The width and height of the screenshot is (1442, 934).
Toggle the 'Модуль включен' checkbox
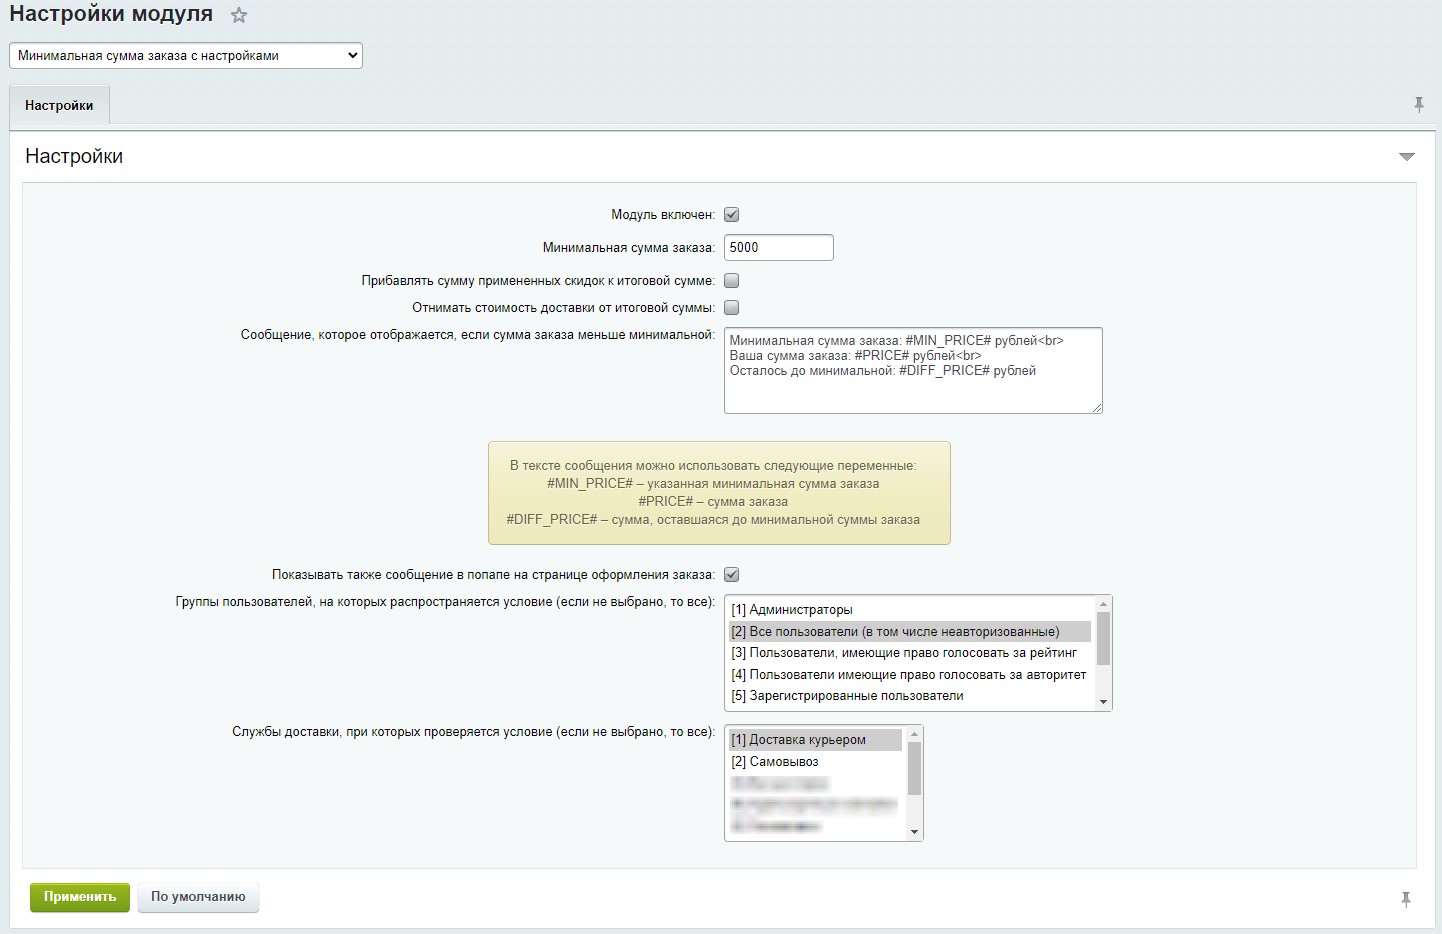[731, 214]
